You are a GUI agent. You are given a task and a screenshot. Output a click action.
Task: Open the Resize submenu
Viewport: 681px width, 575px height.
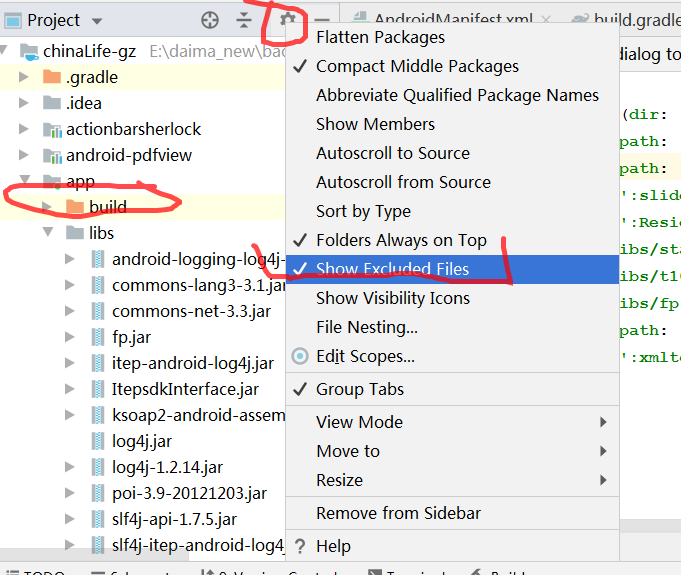452,480
